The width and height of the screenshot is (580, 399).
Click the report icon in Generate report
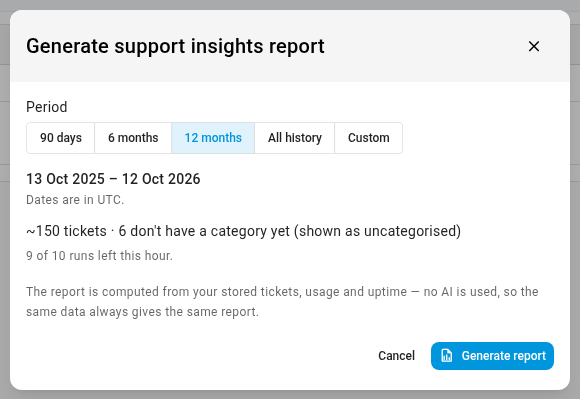point(446,355)
